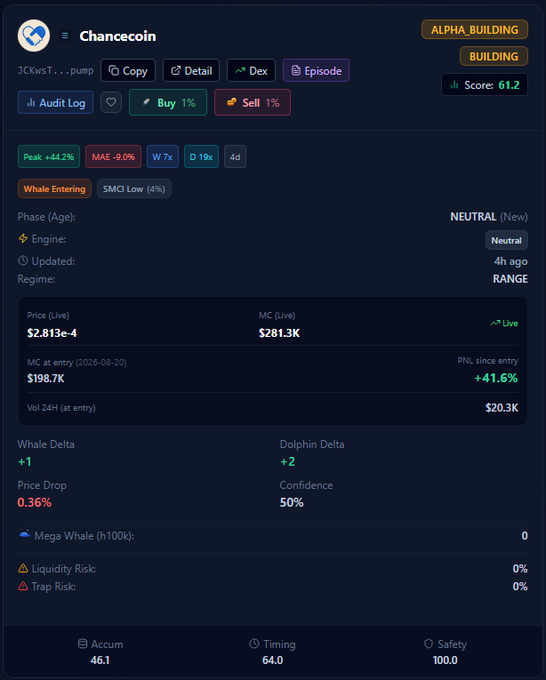This screenshot has height=680, width=546.
Task: Click the Neutral engine badge
Action: [x=507, y=240]
